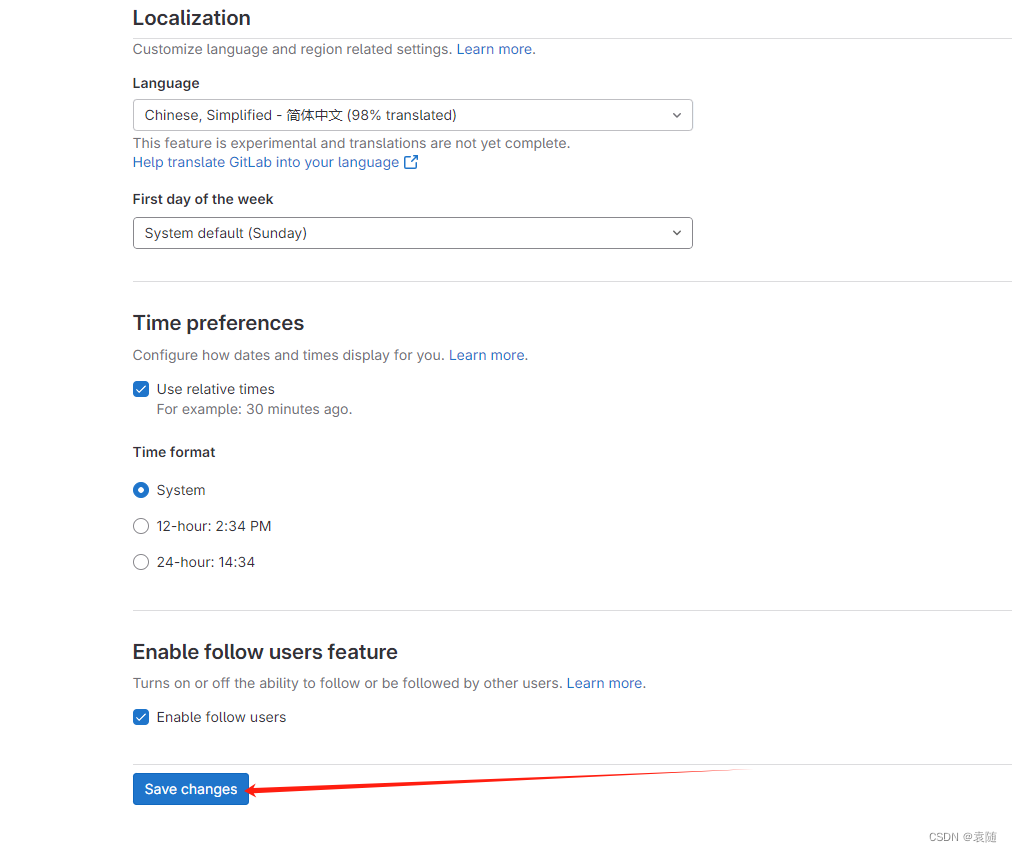
Task: Open Learn more link under Localization
Action: [494, 49]
